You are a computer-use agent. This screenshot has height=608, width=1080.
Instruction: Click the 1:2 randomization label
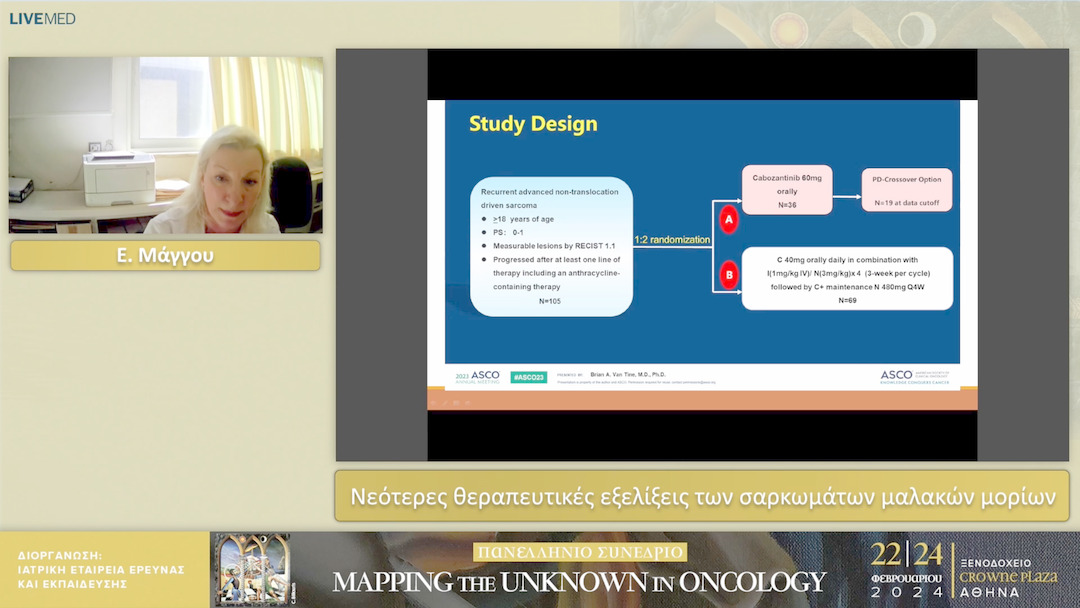[x=673, y=240]
